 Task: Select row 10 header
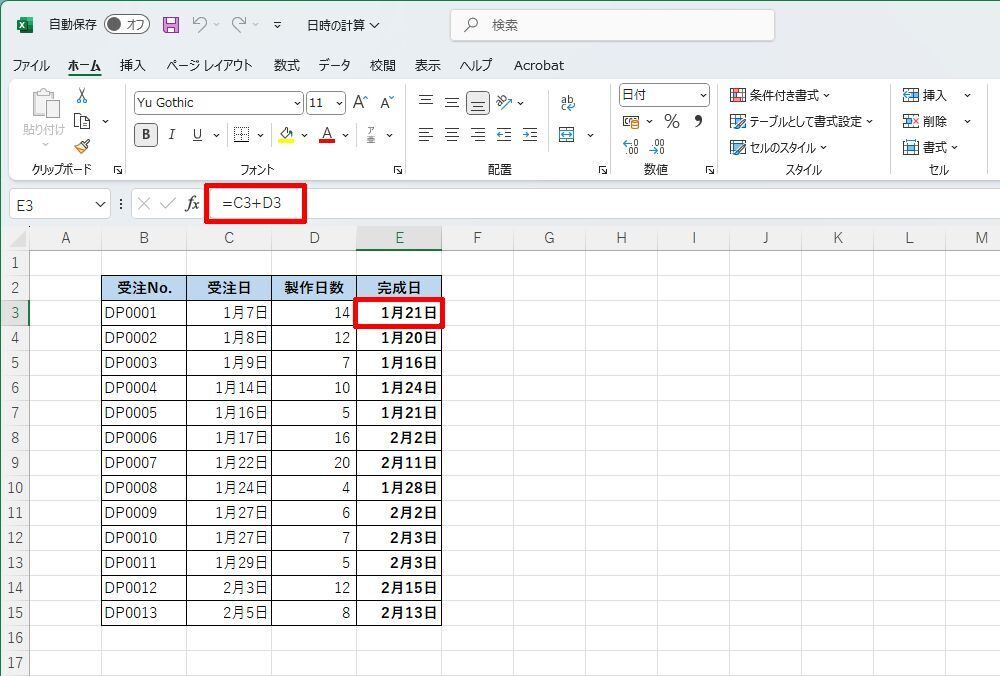tap(15, 488)
